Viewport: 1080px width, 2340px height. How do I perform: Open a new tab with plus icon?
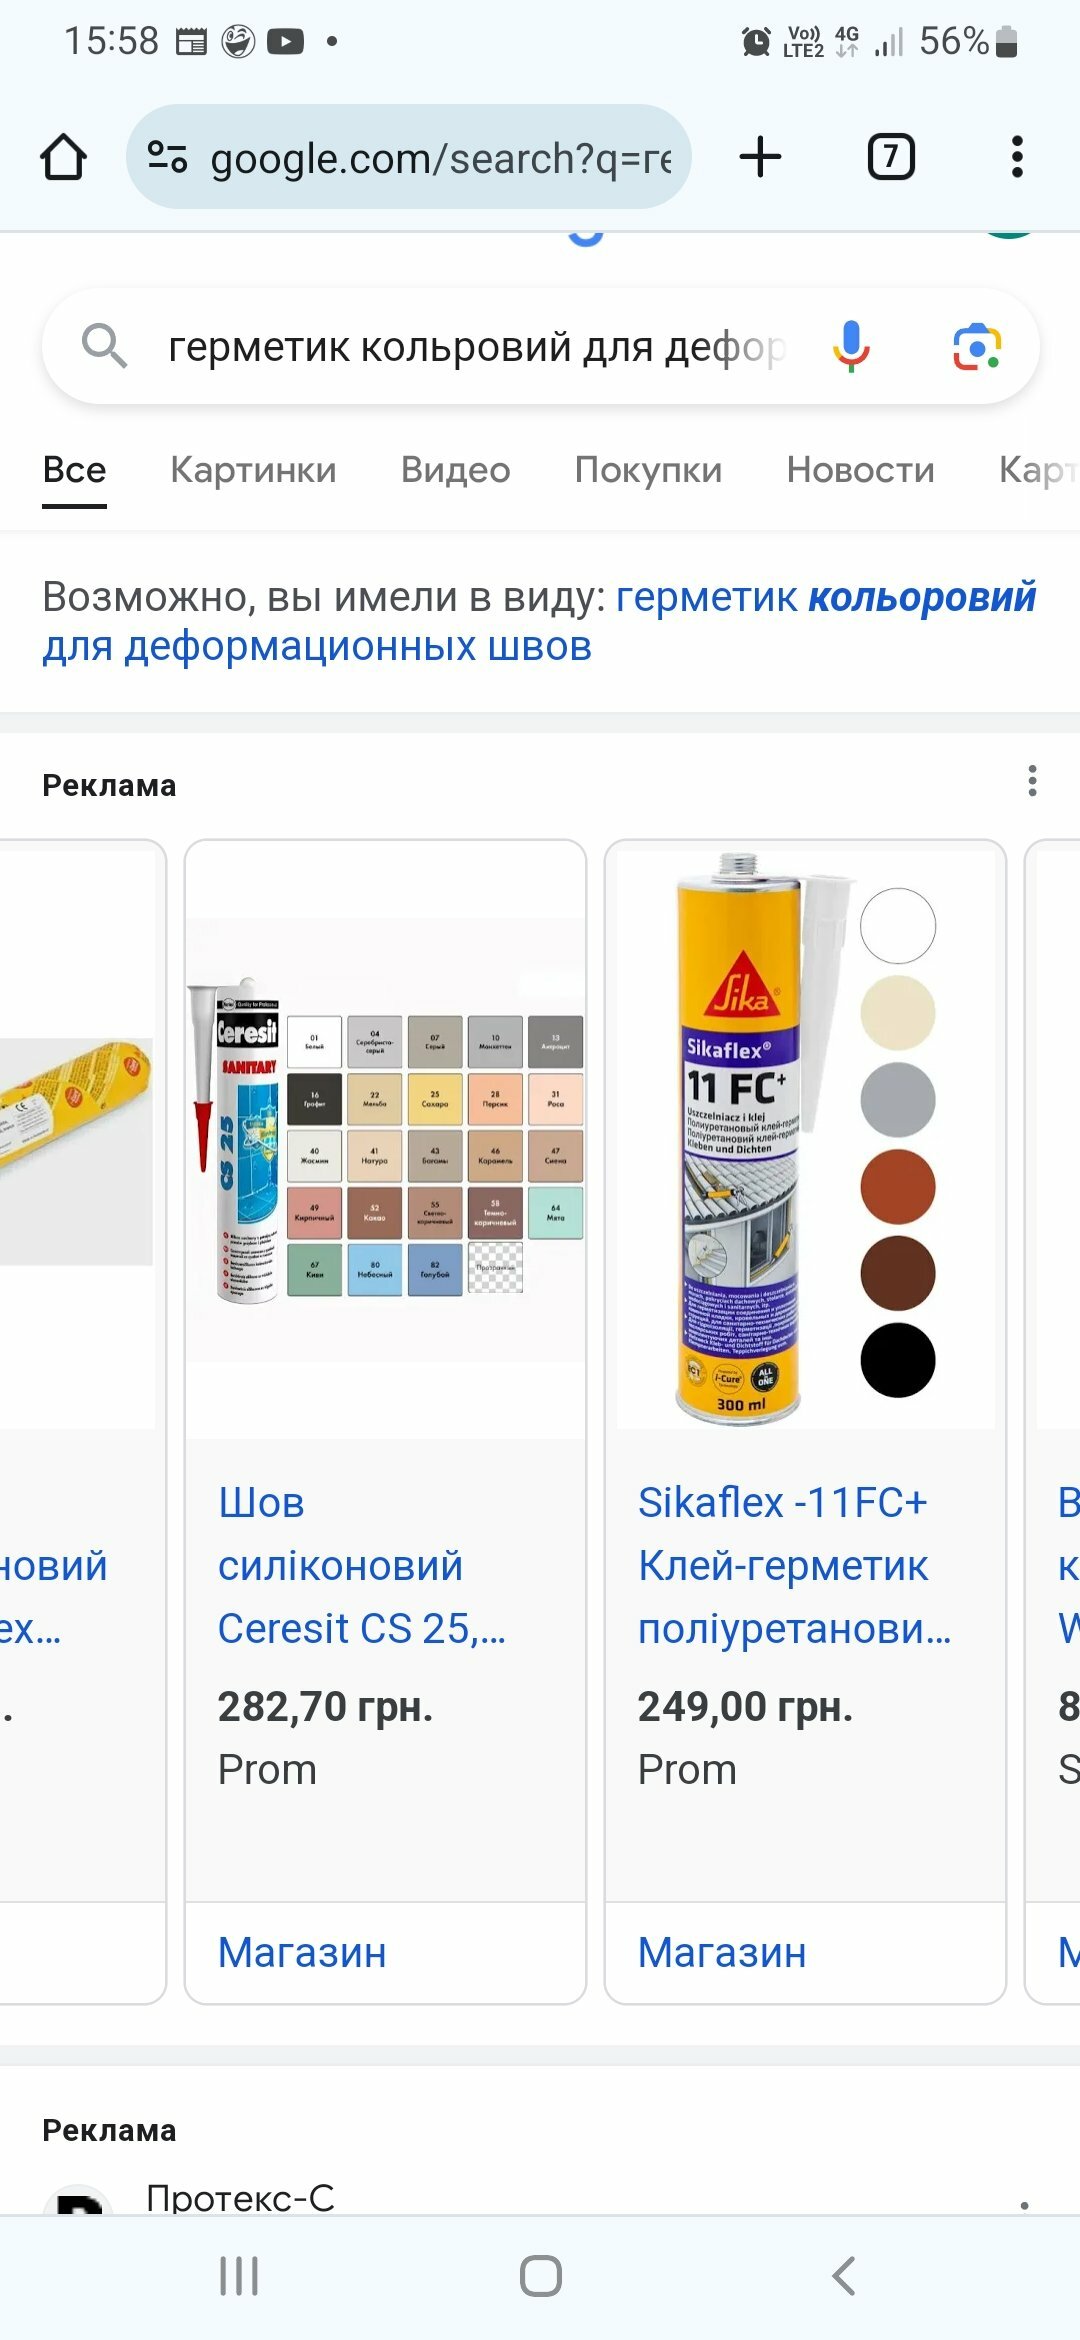[760, 157]
